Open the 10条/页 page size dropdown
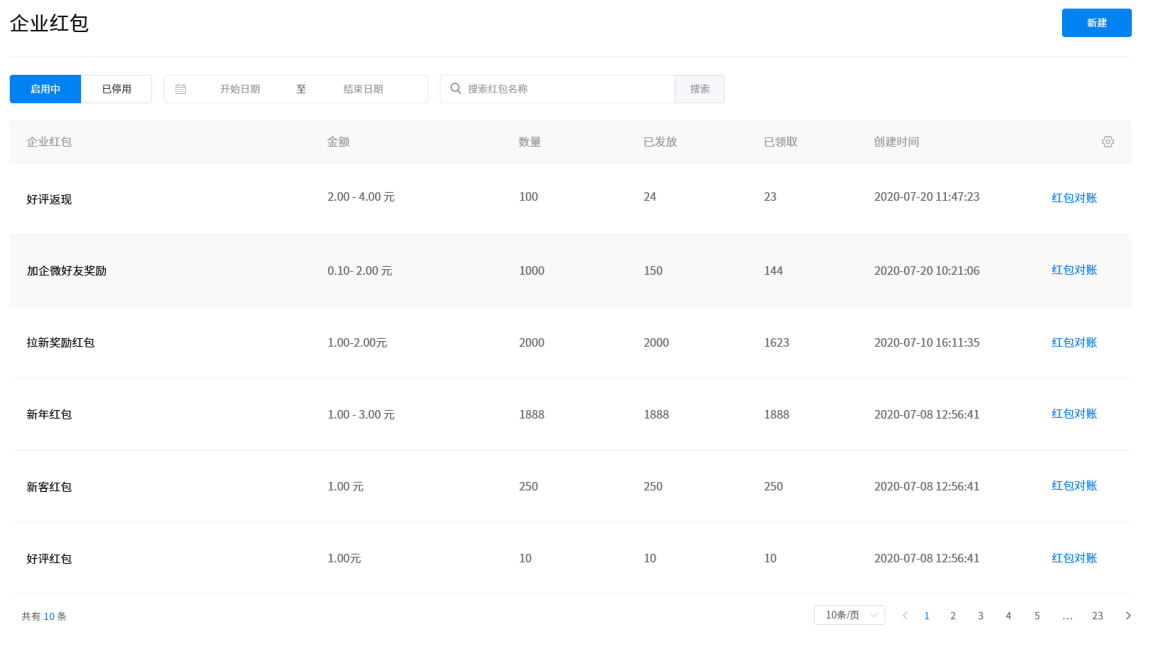 click(849, 615)
